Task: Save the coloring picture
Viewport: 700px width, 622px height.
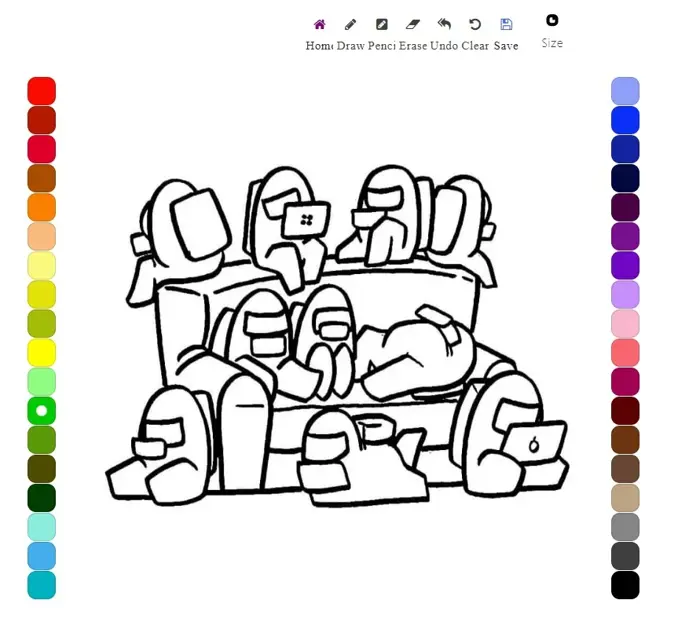Action: [506, 25]
